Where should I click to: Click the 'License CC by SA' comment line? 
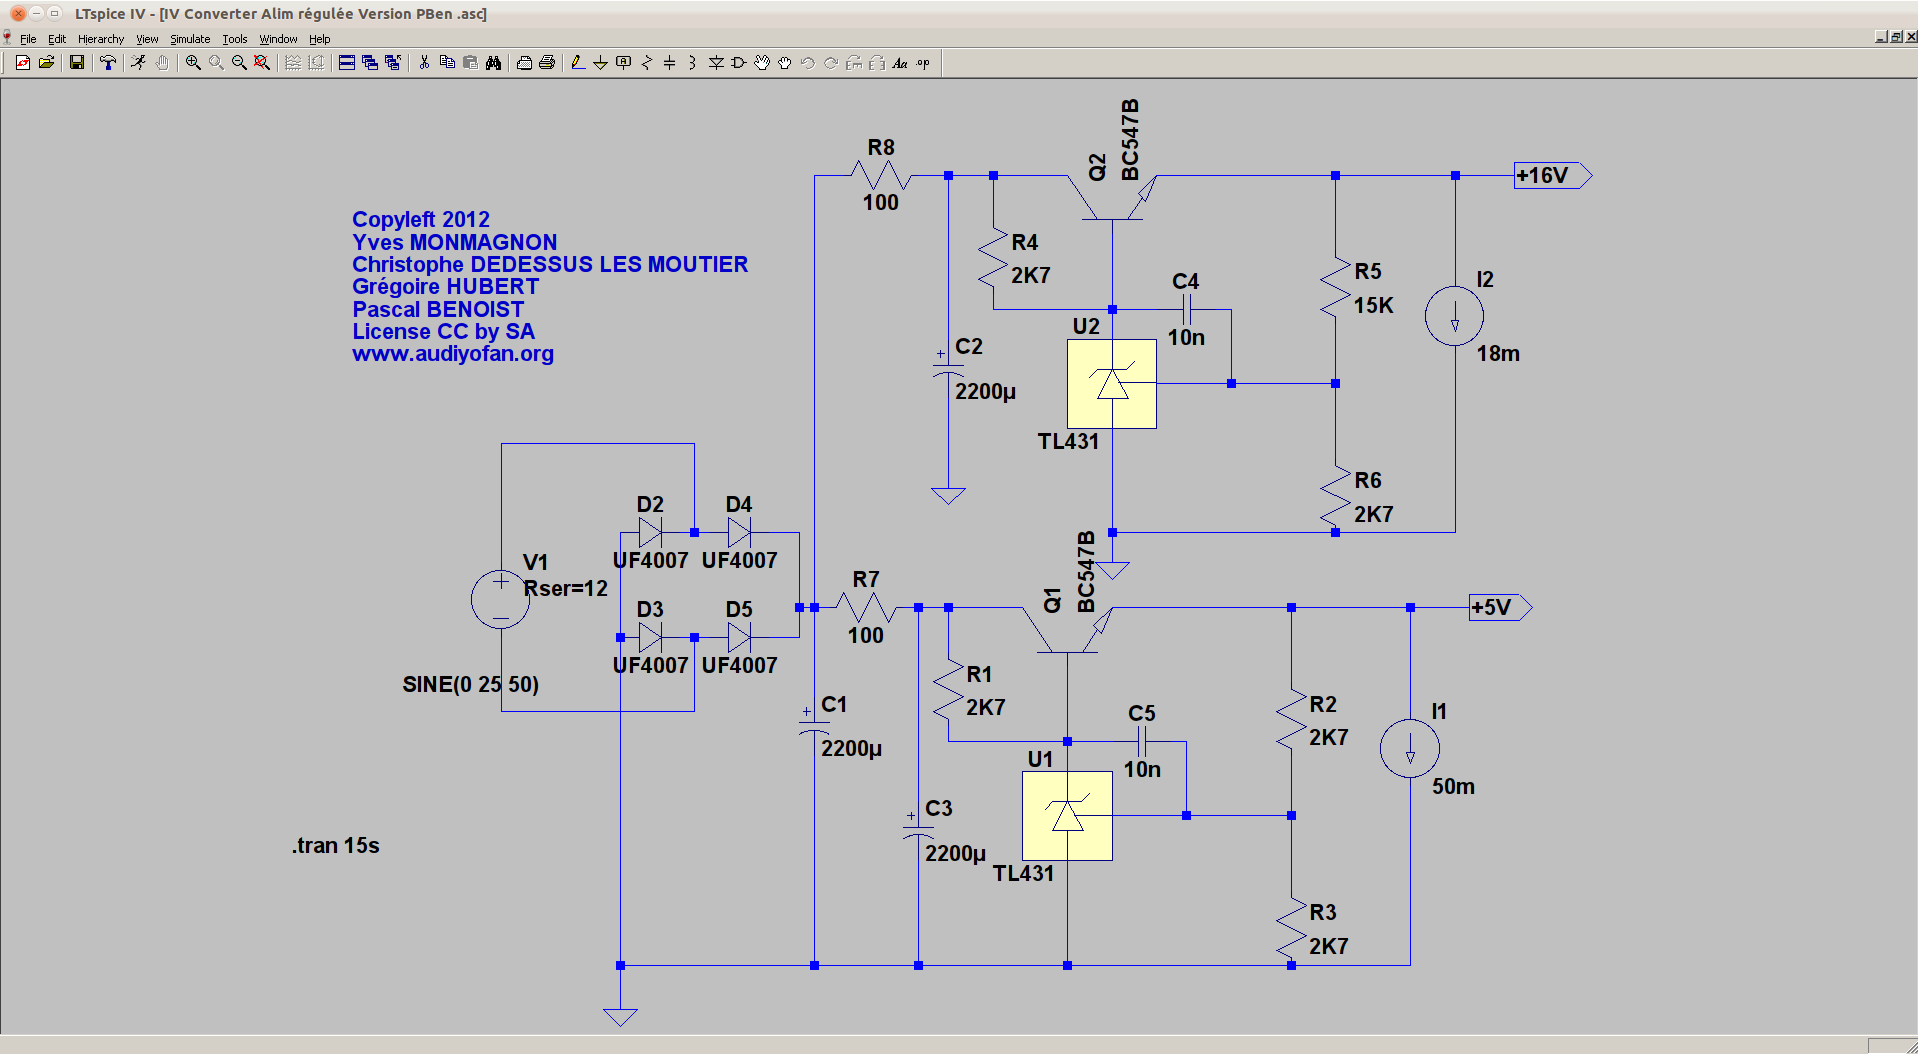point(444,331)
